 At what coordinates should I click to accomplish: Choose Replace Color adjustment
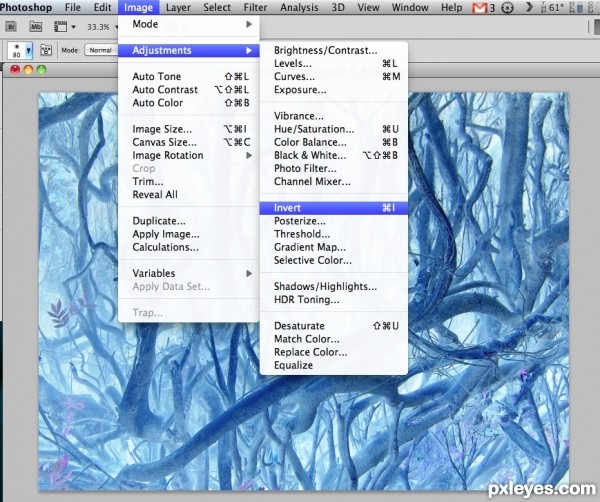click(x=334, y=352)
